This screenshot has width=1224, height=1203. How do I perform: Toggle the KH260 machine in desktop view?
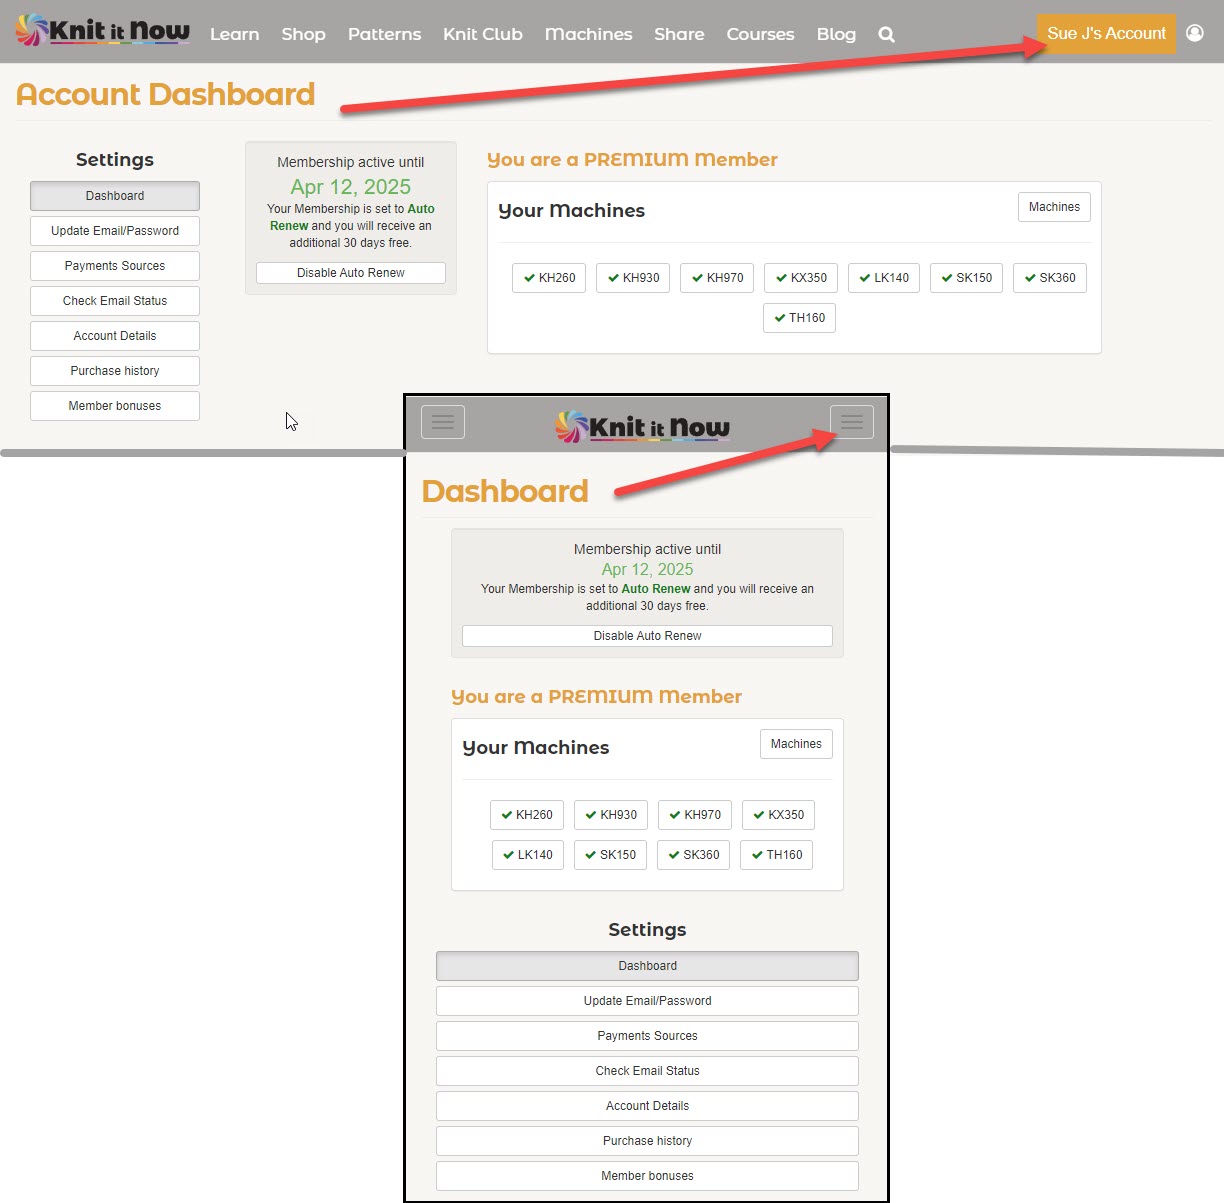tap(549, 278)
